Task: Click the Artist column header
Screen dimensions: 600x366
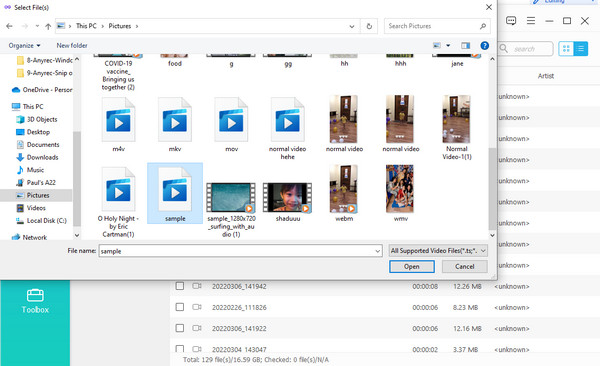Action: tap(546, 76)
